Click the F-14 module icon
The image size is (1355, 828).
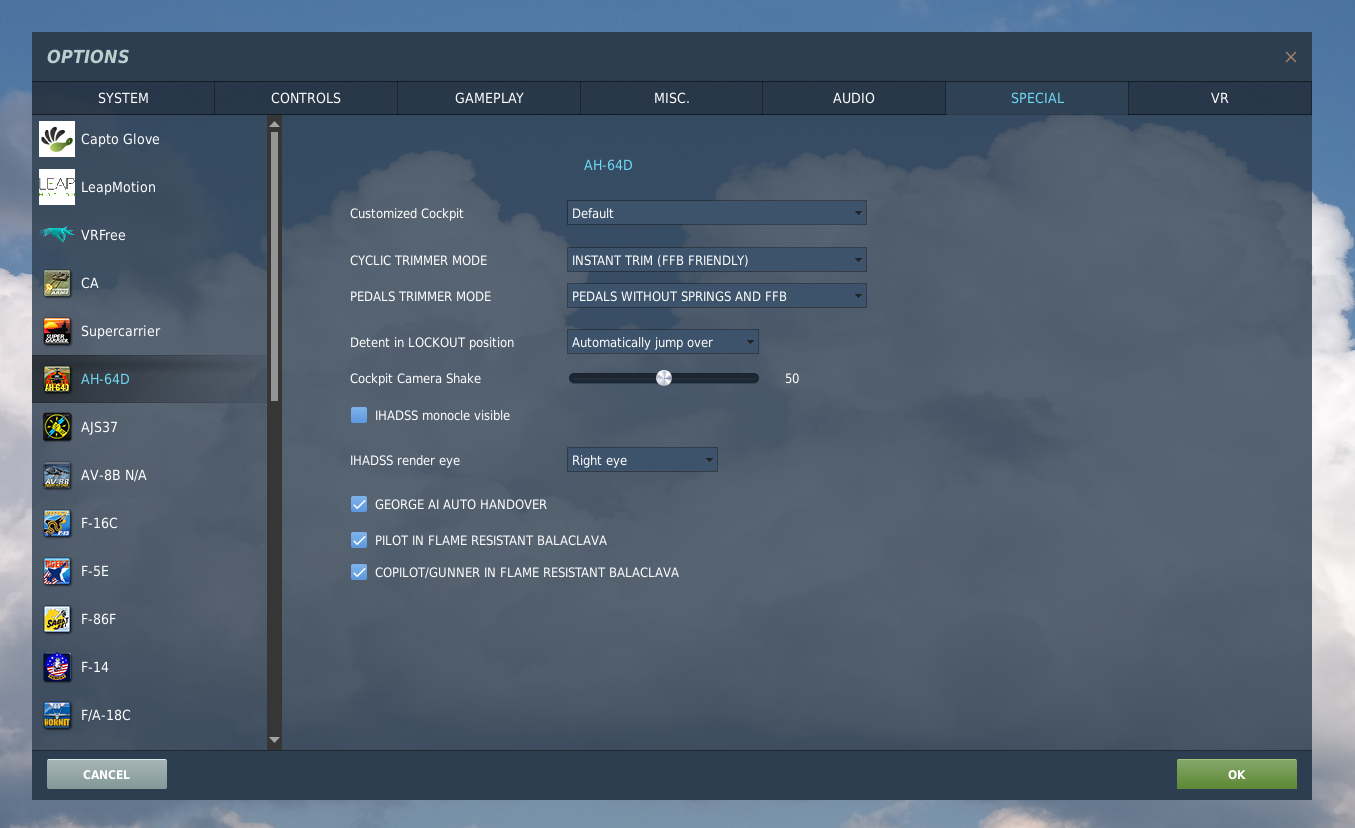57,667
